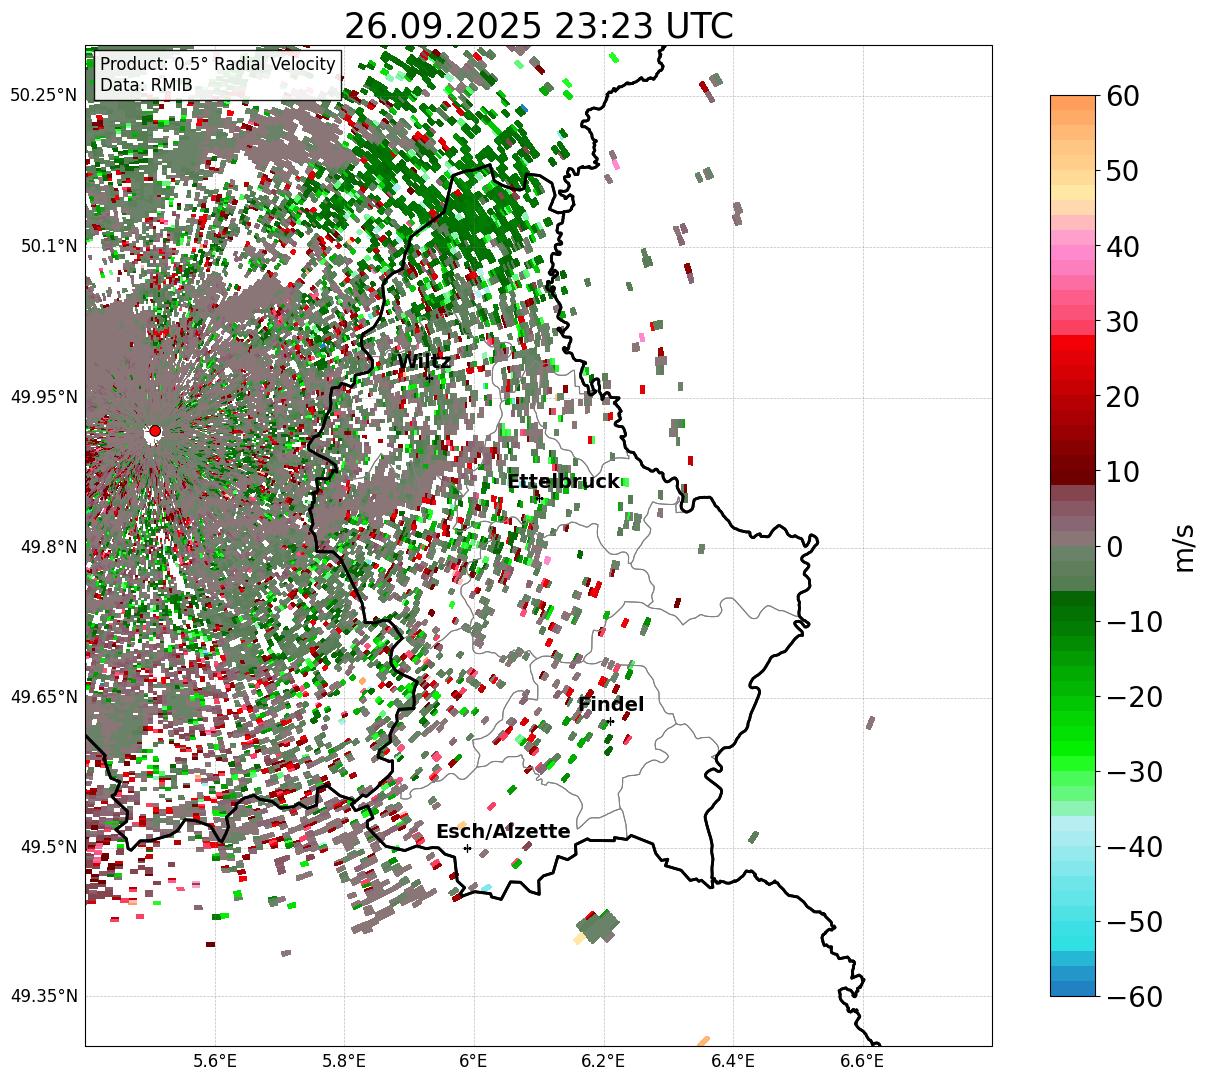Click the colorbar label 40
This screenshot has height=1081, width=1207.
point(1122,246)
